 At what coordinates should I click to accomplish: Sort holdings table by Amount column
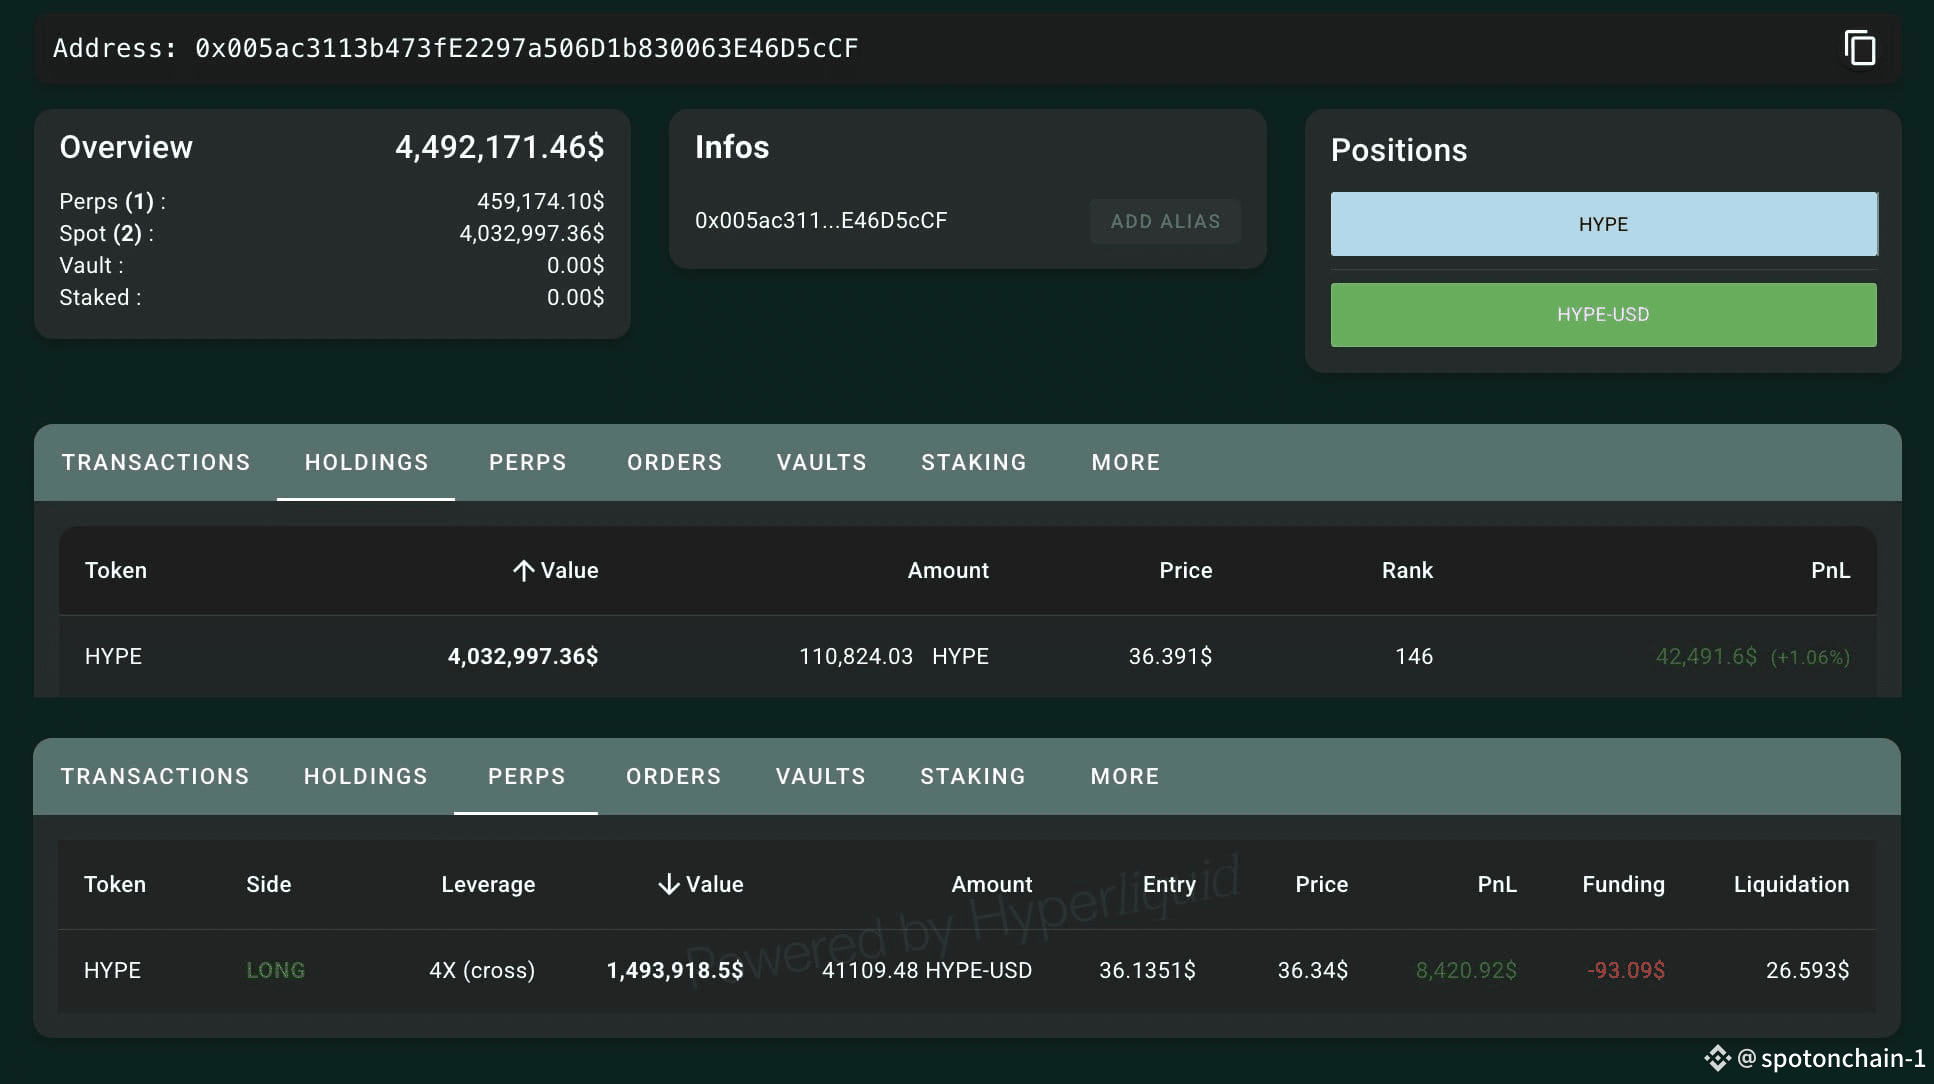click(948, 571)
